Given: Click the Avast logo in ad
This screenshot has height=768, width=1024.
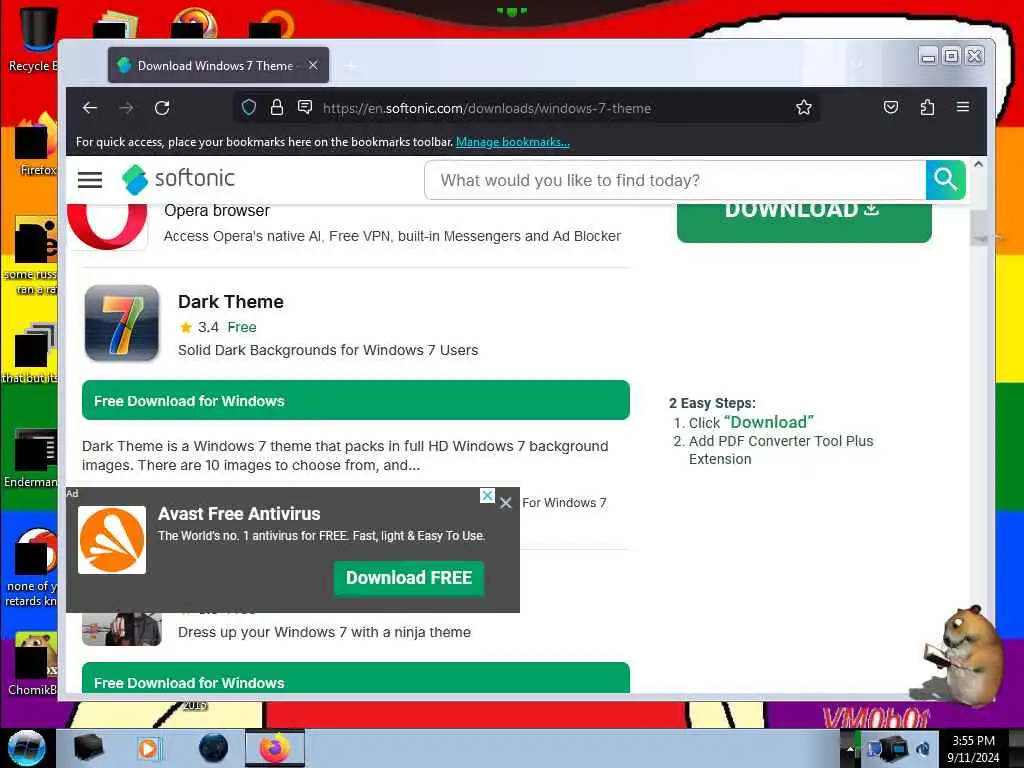Looking at the screenshot, I should (112, 540).
